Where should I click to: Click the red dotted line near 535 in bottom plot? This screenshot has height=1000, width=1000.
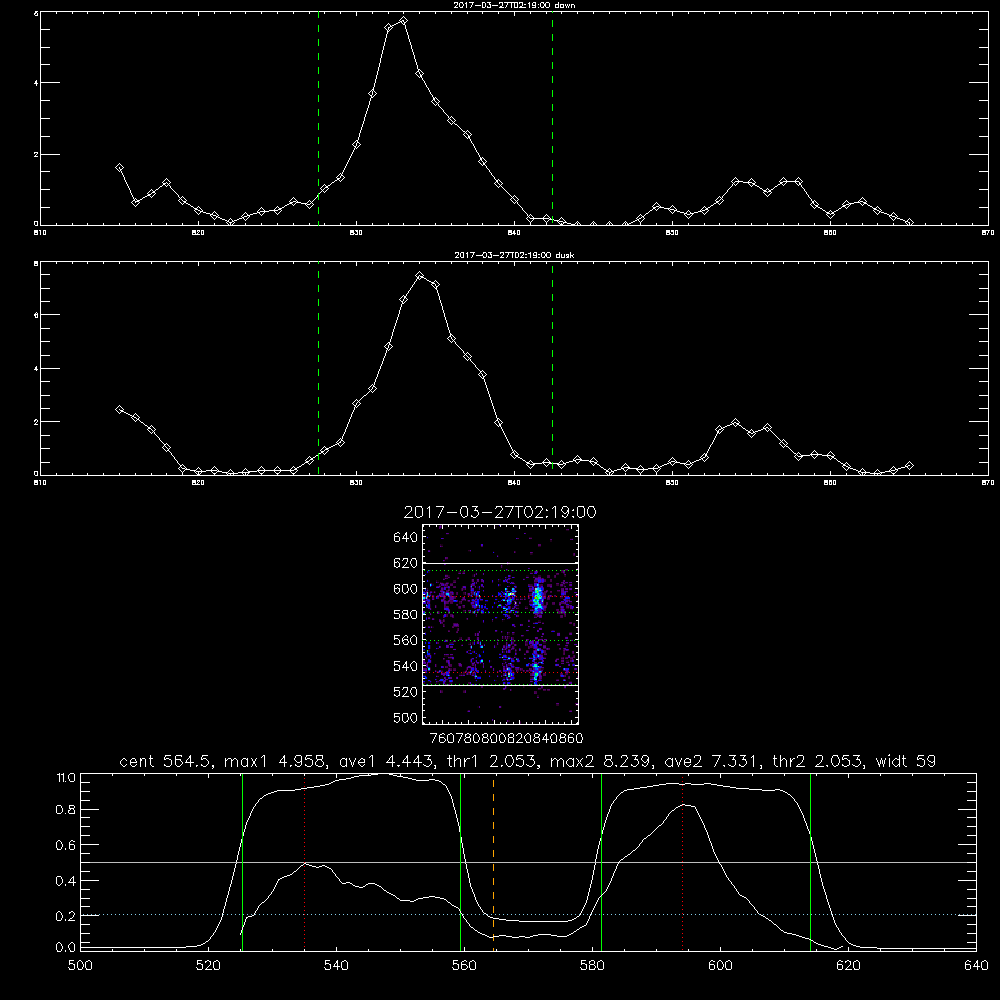point(305,862)
